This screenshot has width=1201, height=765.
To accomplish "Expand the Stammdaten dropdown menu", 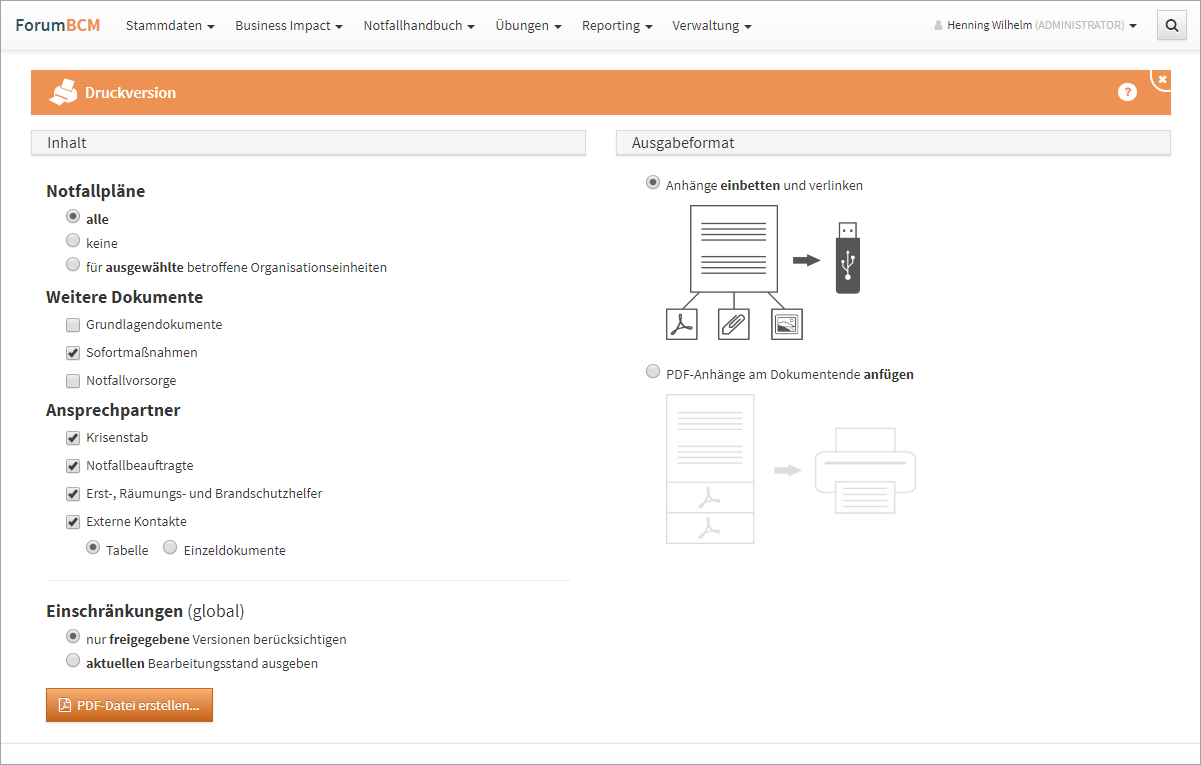I will click(x=170, y=26).
